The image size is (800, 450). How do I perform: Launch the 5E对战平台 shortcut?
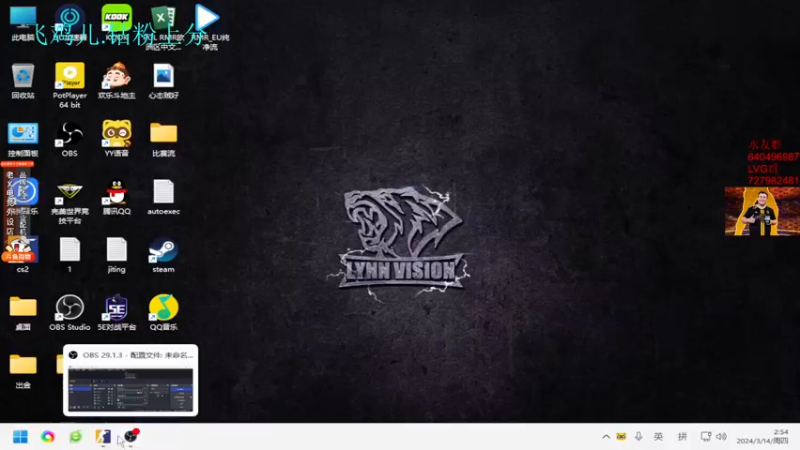(x=116, y=312)
